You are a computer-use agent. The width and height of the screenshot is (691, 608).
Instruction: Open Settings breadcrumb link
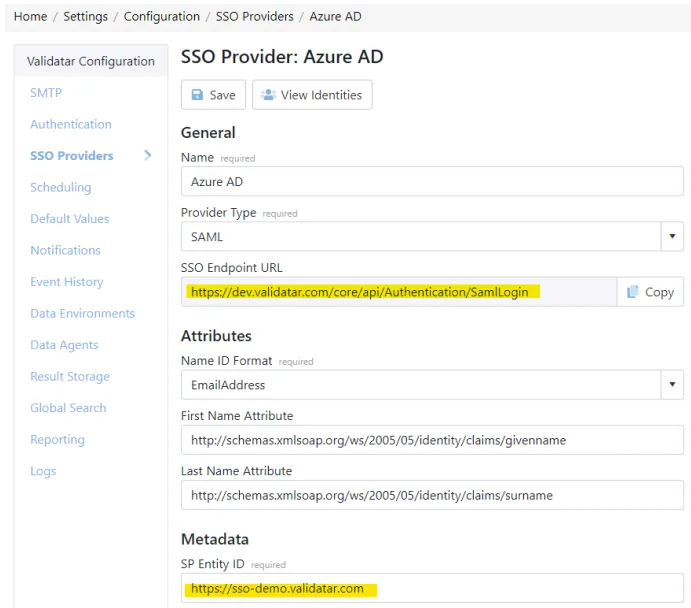pyautogui.click(x=85, y=16)
